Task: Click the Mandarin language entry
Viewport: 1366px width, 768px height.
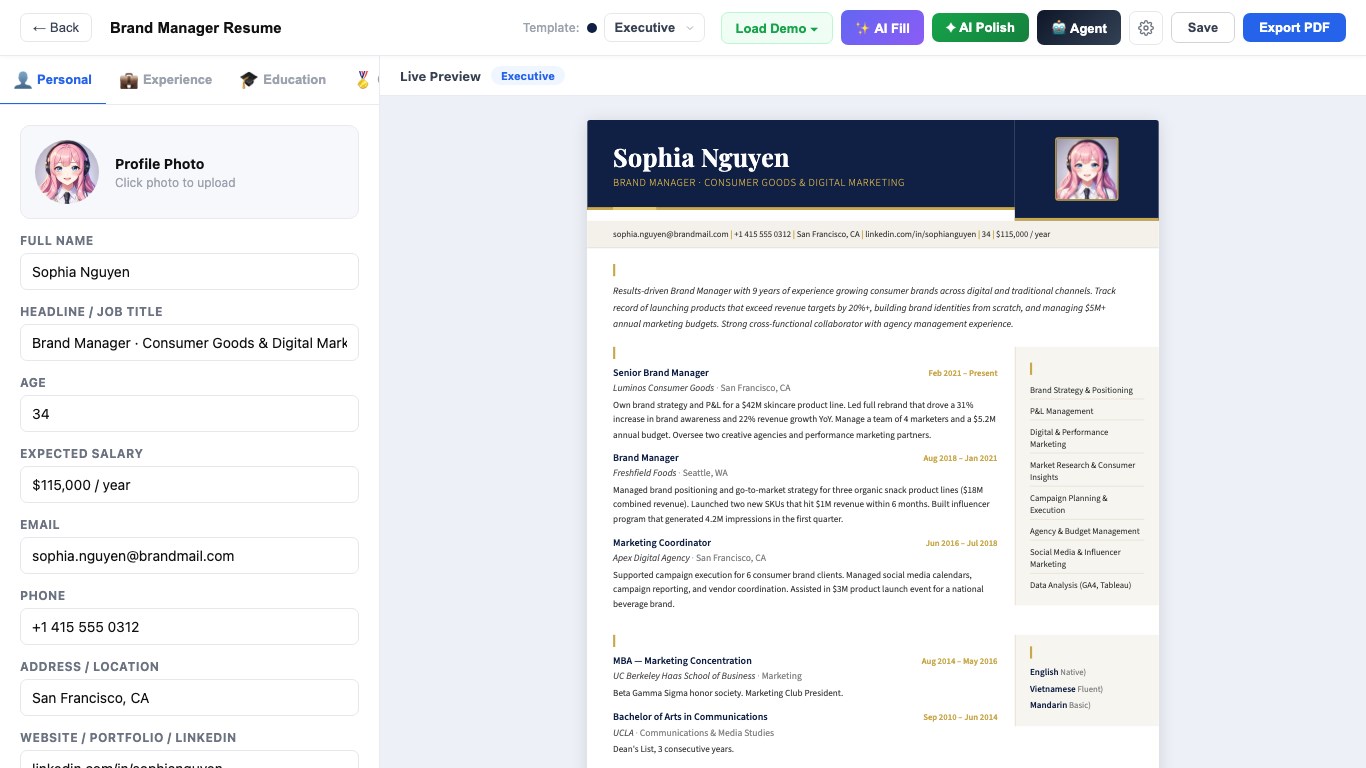Action: pos(1060,705)
